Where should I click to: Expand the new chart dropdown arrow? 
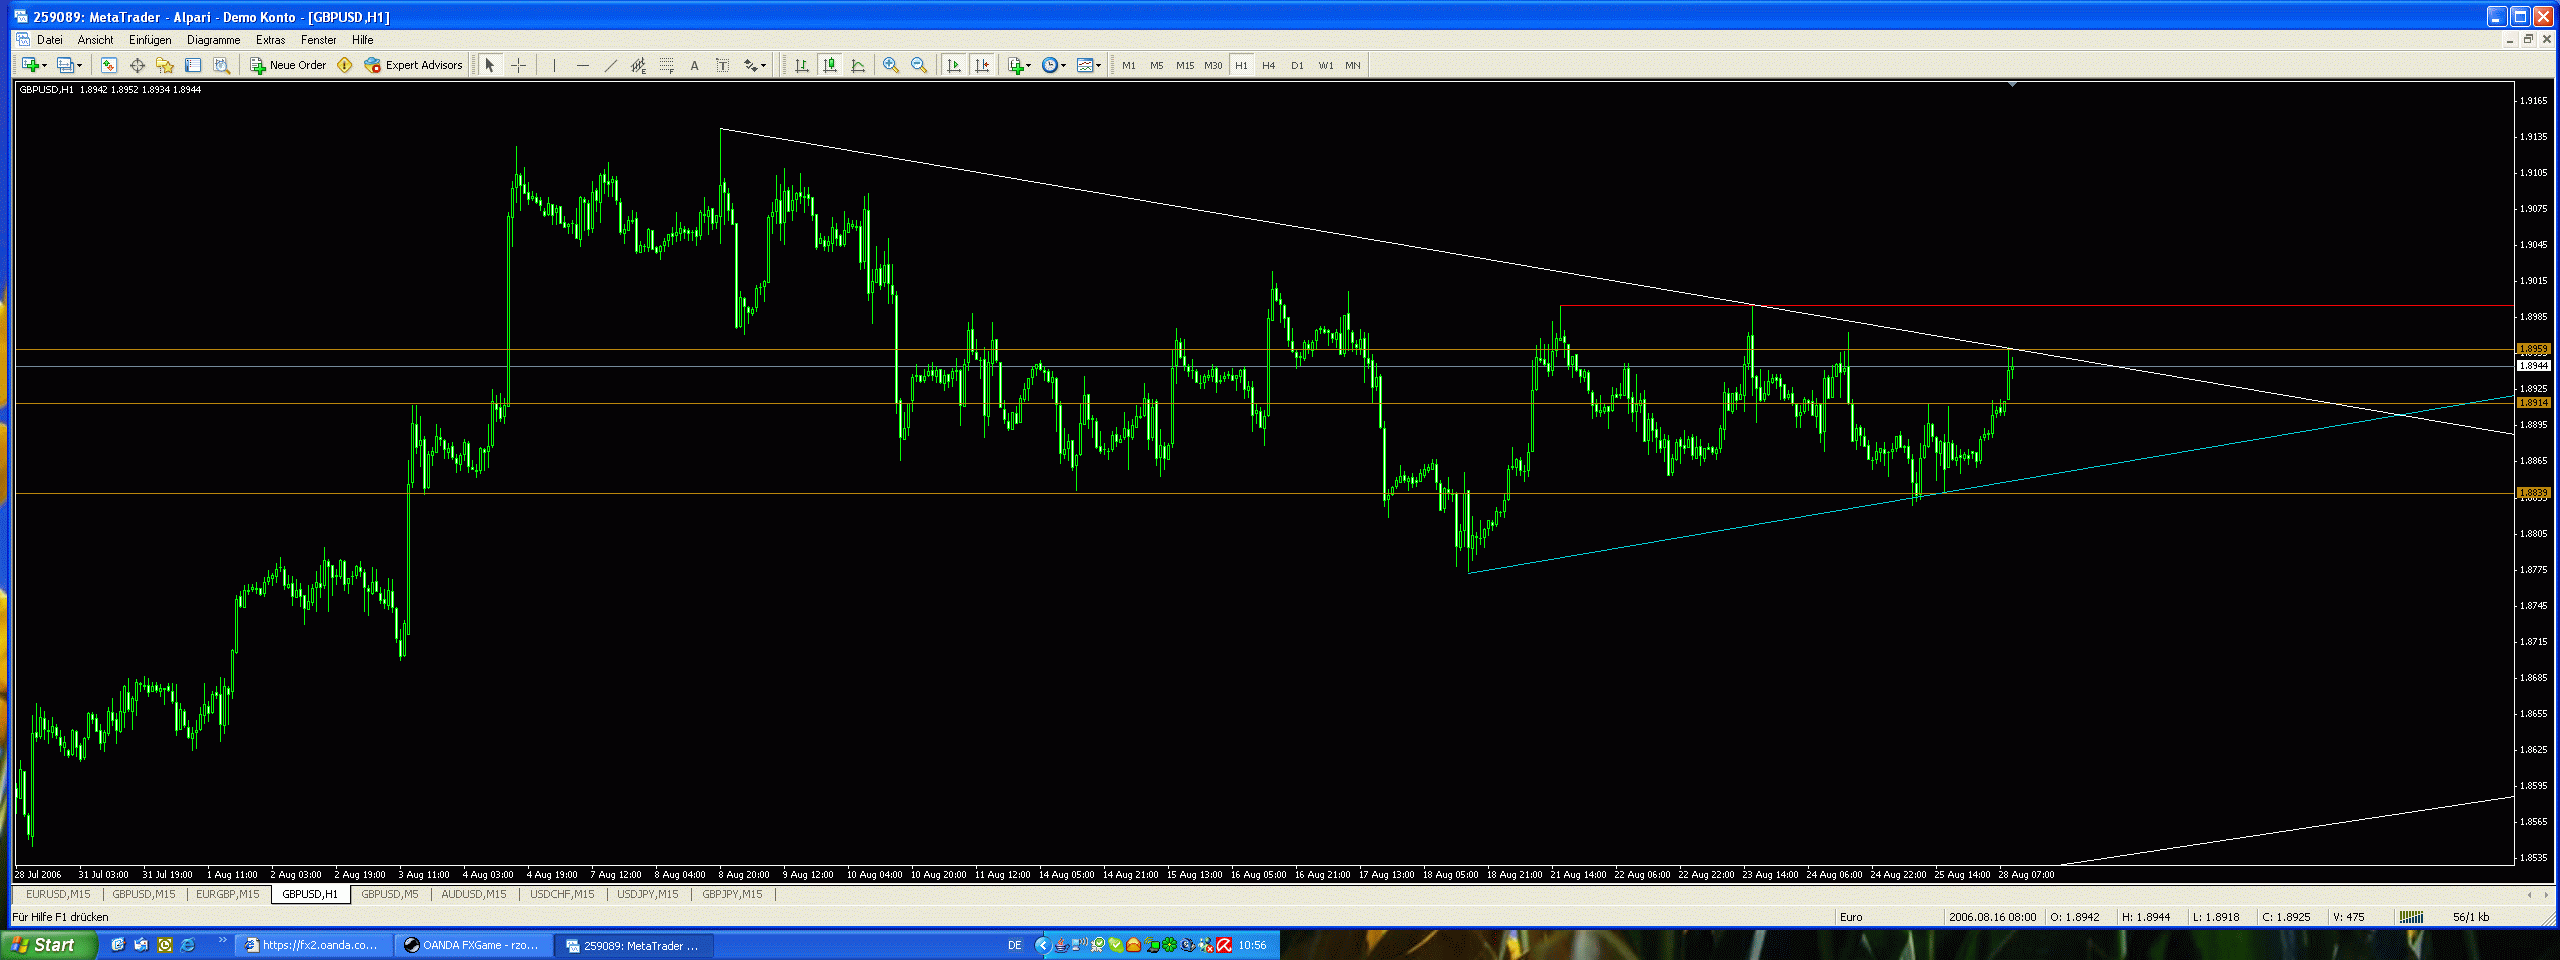coord(44,66)
